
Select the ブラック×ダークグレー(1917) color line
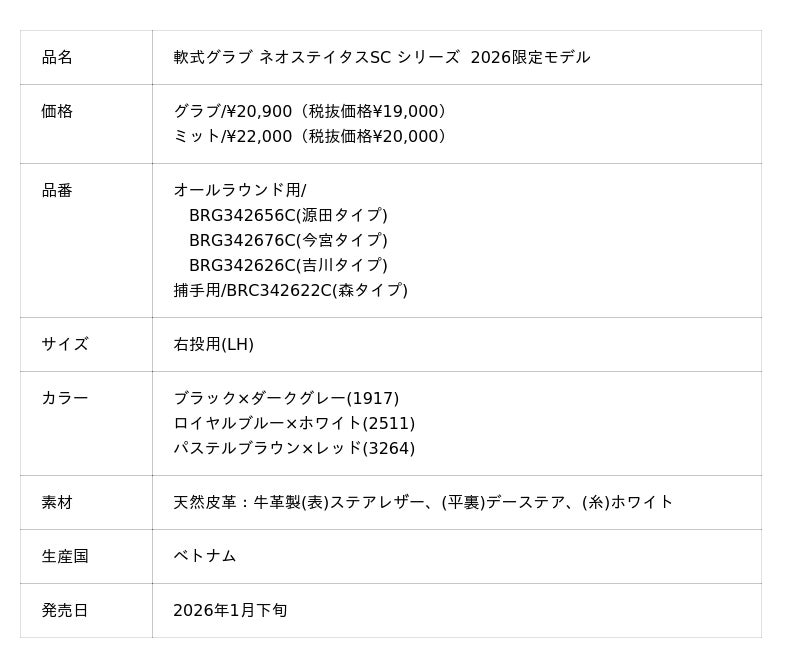click(286, 399)
